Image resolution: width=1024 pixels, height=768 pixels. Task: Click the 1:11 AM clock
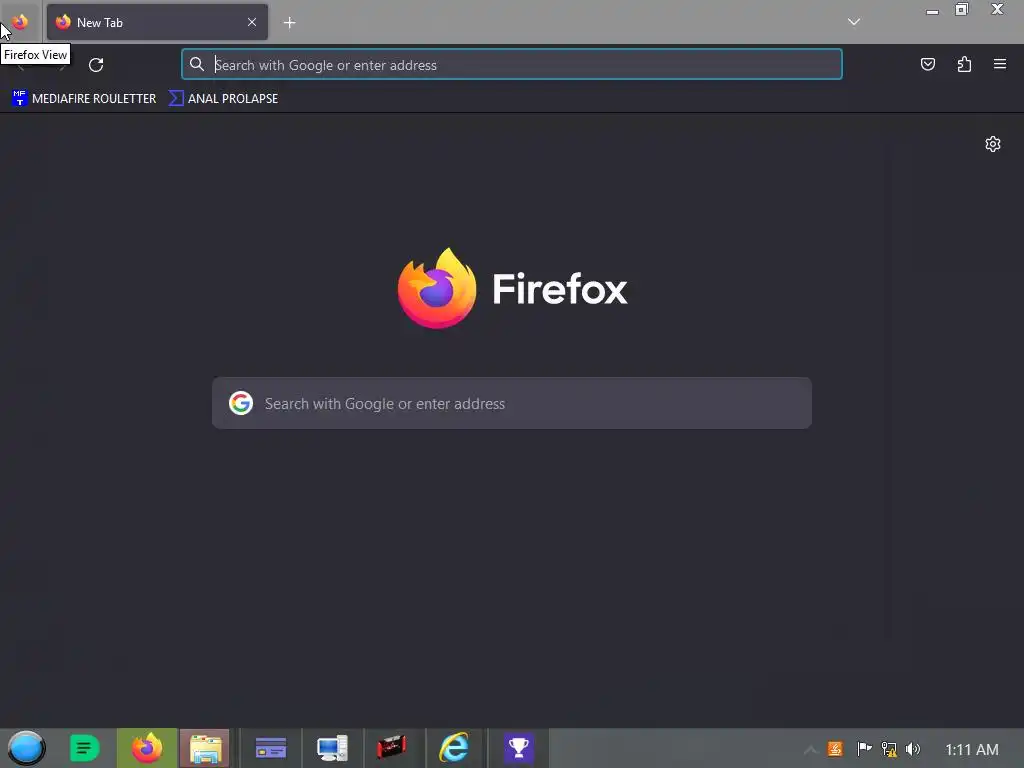972,749
